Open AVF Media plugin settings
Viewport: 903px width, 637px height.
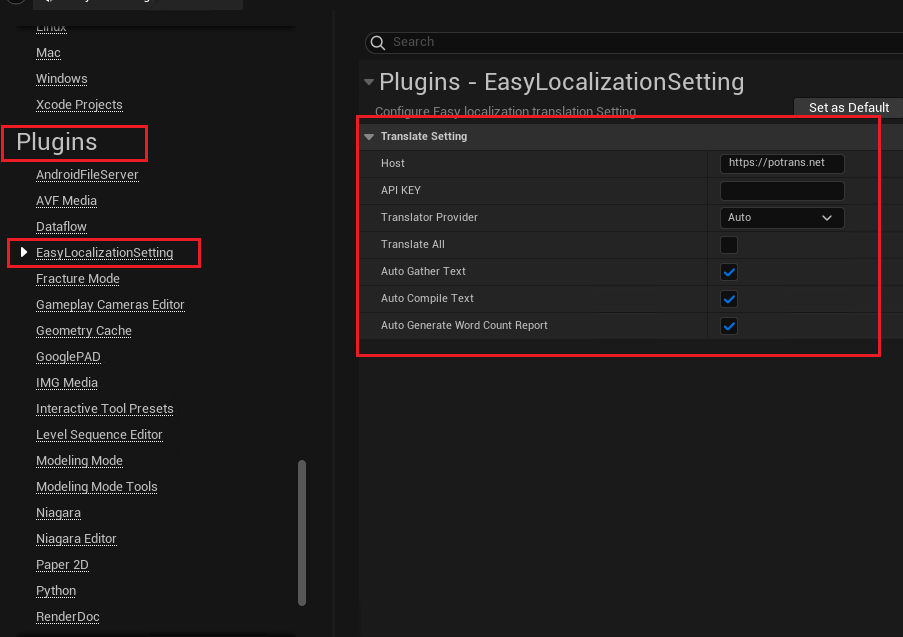66,200
